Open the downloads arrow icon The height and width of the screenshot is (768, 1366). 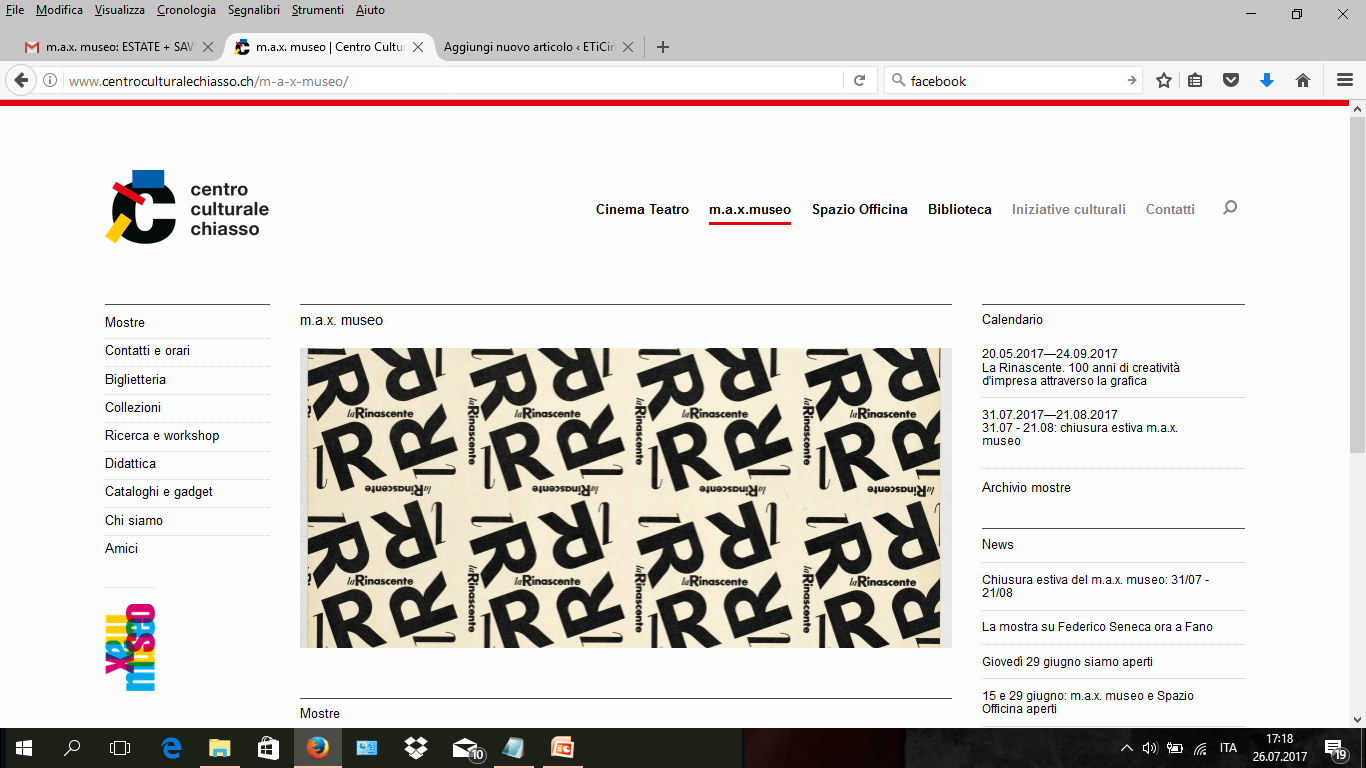1267,81
